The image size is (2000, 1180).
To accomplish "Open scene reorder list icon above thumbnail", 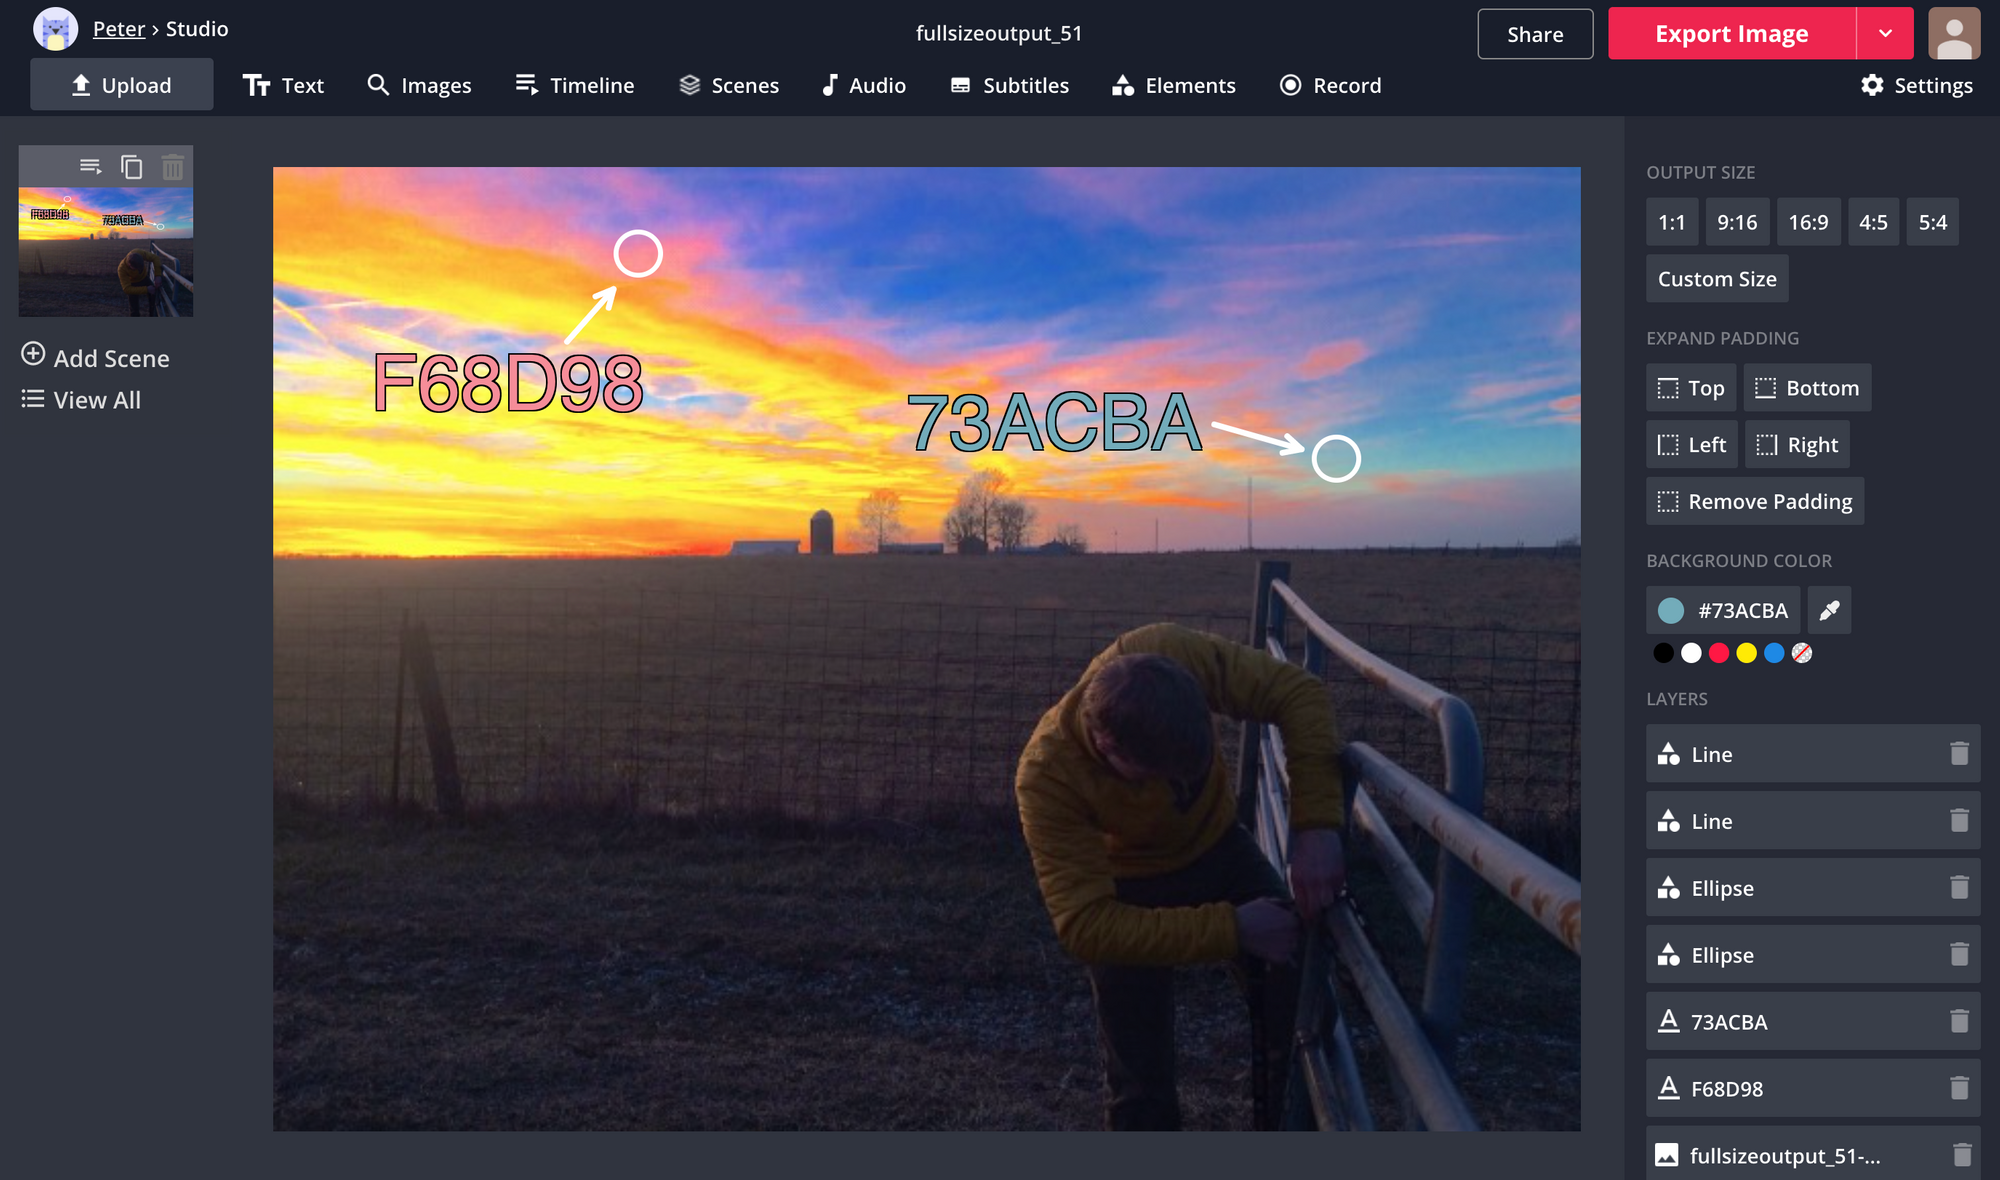I will click(x=90, y=166).
